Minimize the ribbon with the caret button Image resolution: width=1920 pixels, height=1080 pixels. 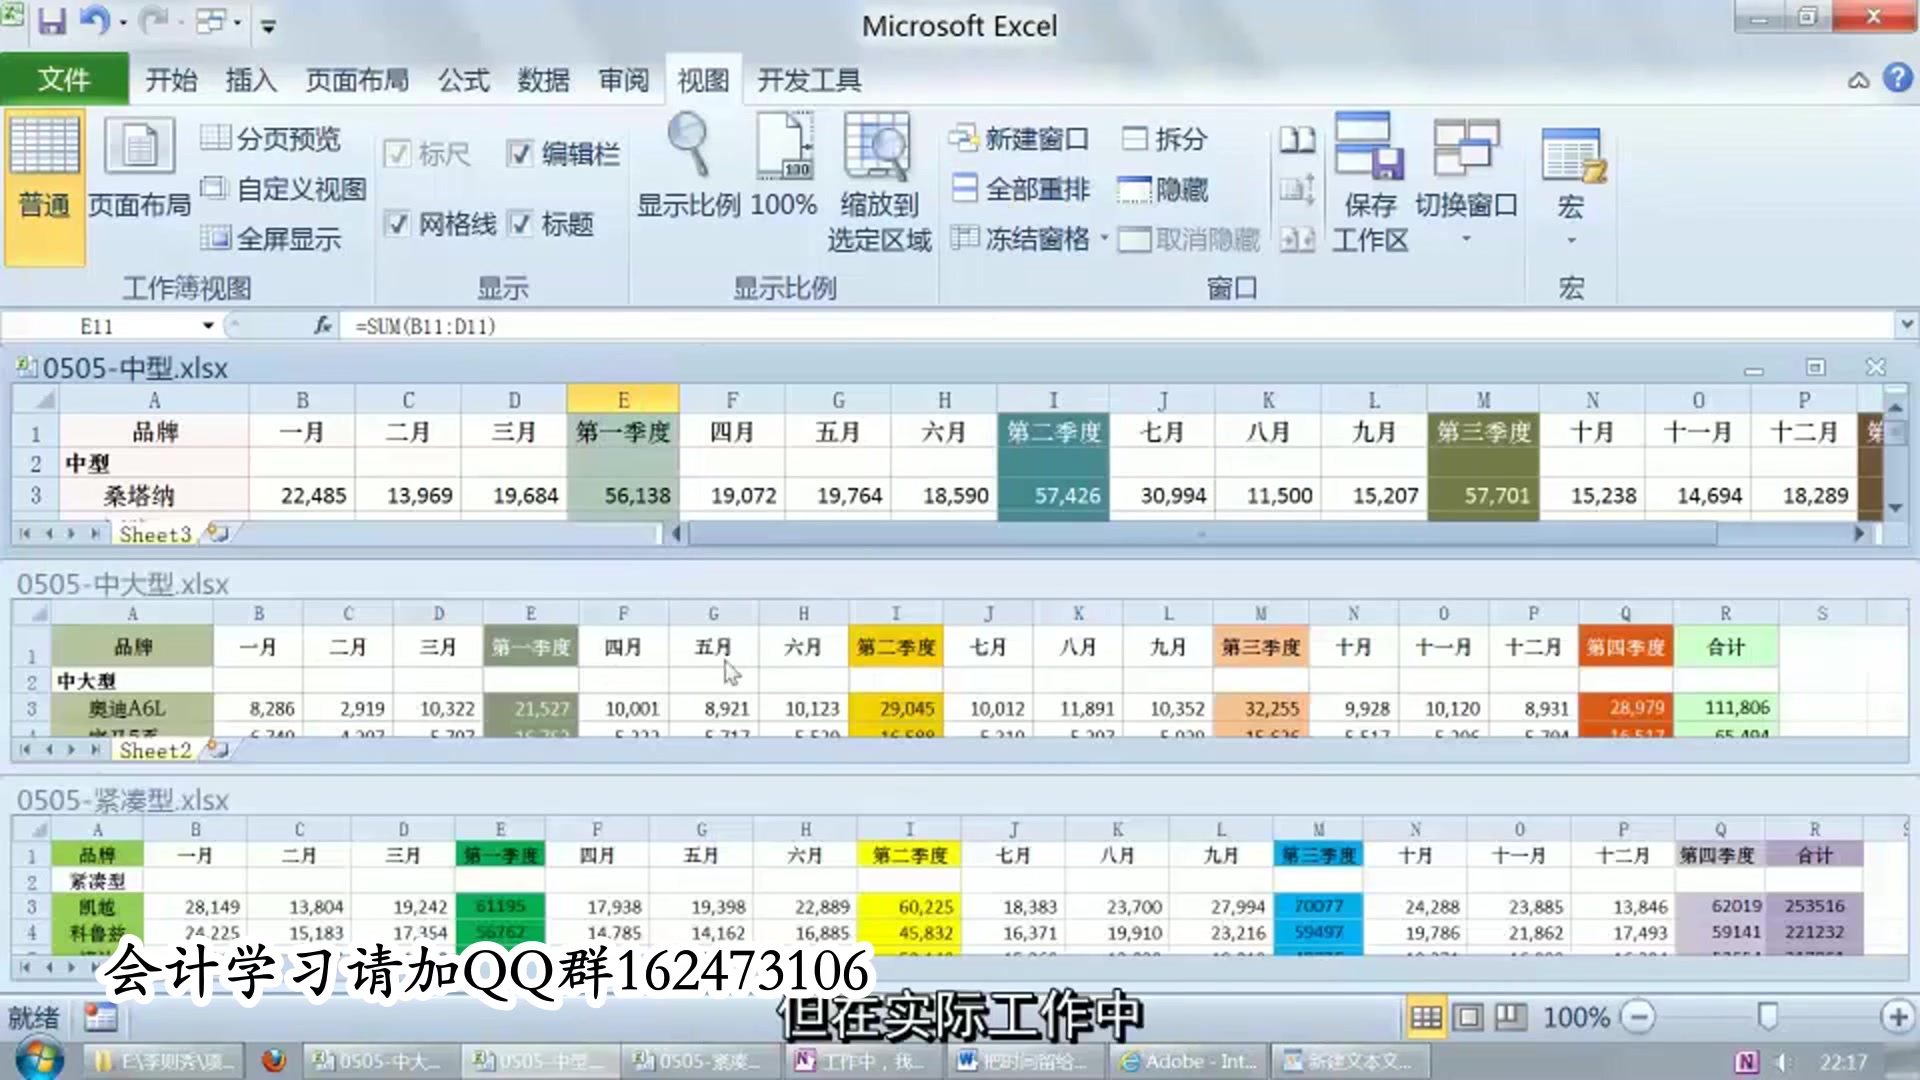pos(1858,80)
